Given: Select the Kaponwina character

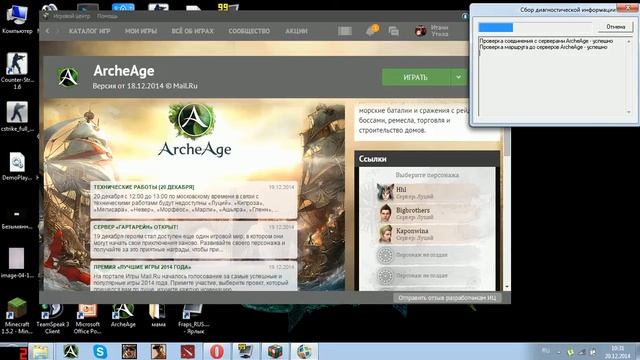Looking at the screenshot, I should pyautogui.click(x=427, y=234).
